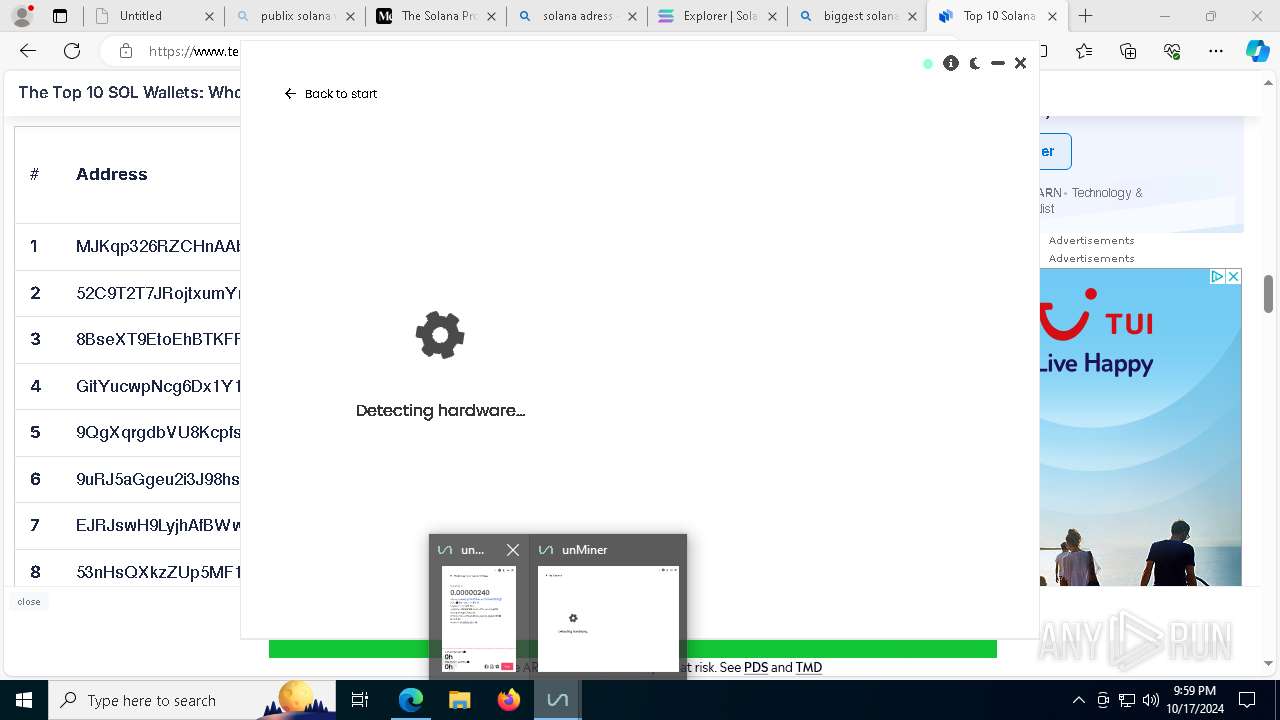
Task: Switch to The Solana Pro tab
Action: click(435, 16)
